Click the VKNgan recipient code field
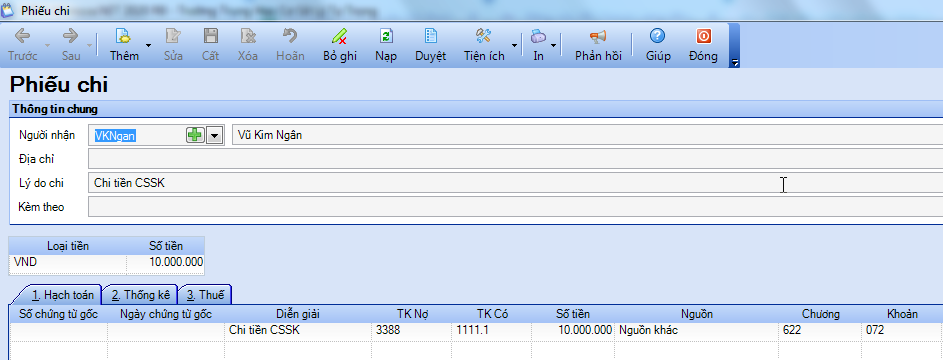This screenshot has height=360, width=943. (x=138, y=136)
